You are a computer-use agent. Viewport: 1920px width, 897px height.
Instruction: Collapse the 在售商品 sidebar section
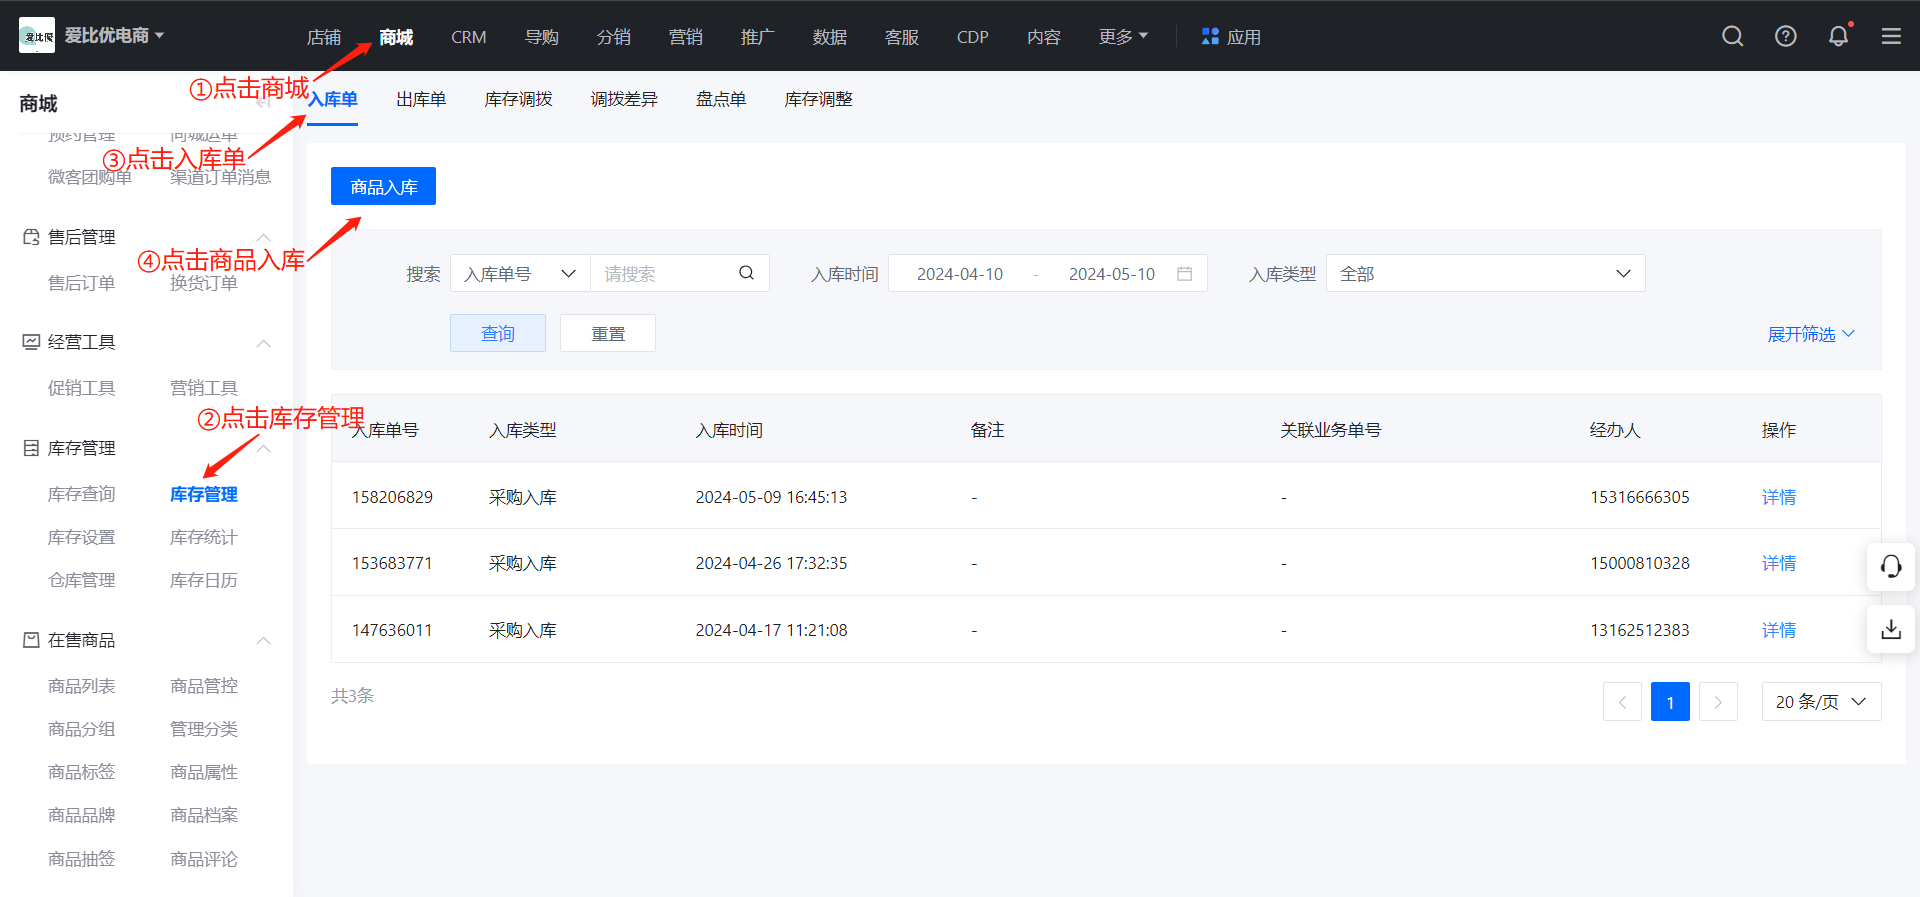click(264, 640)
